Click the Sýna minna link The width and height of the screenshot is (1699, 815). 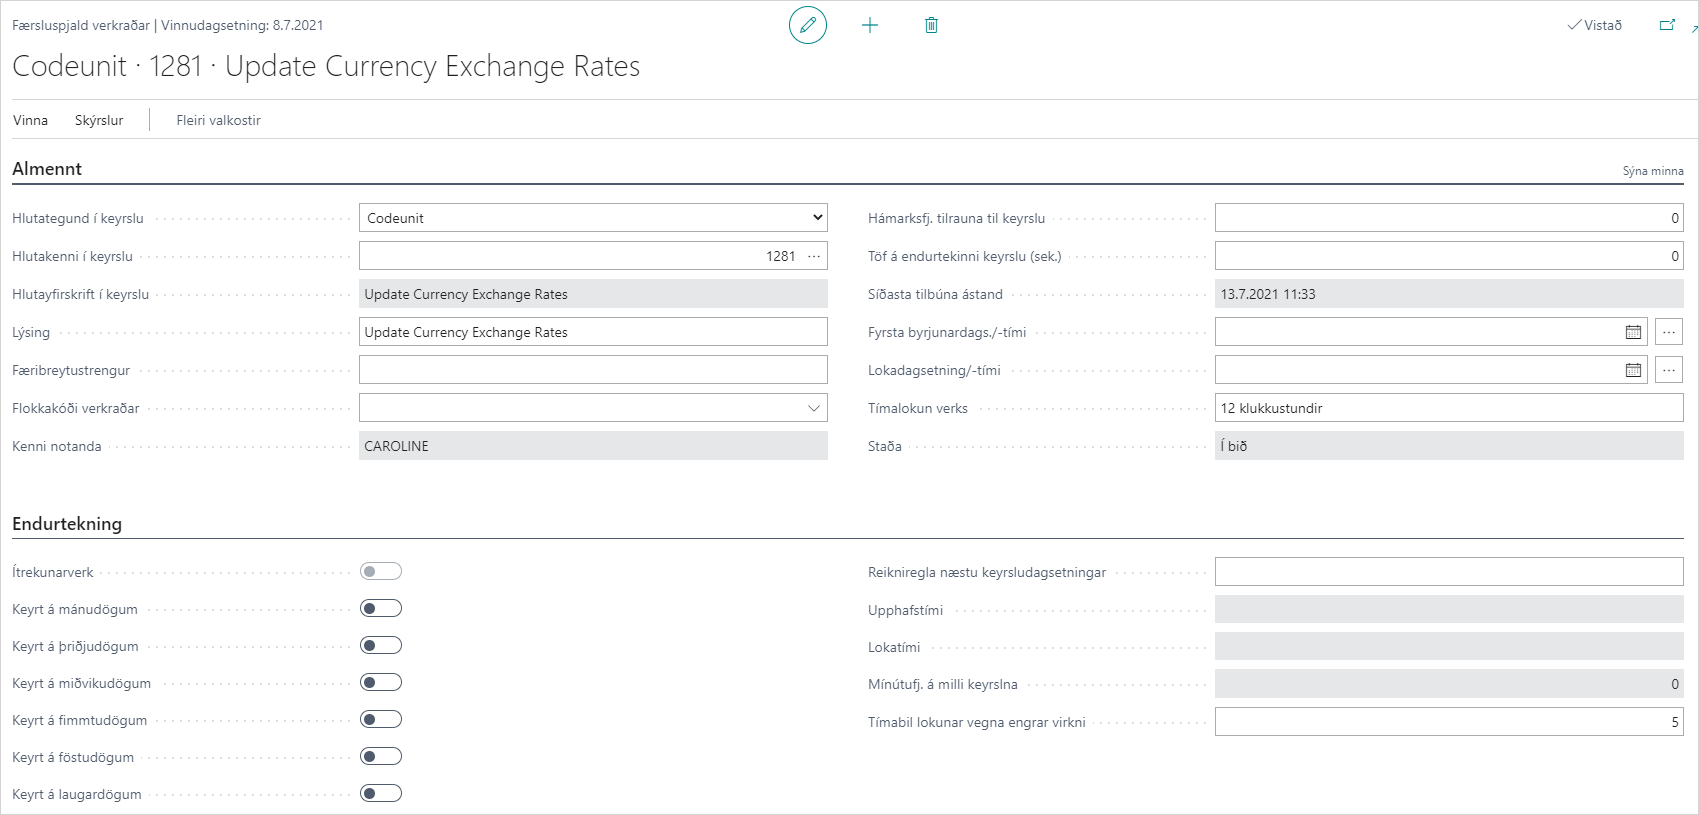click(x=1652, y=171)
